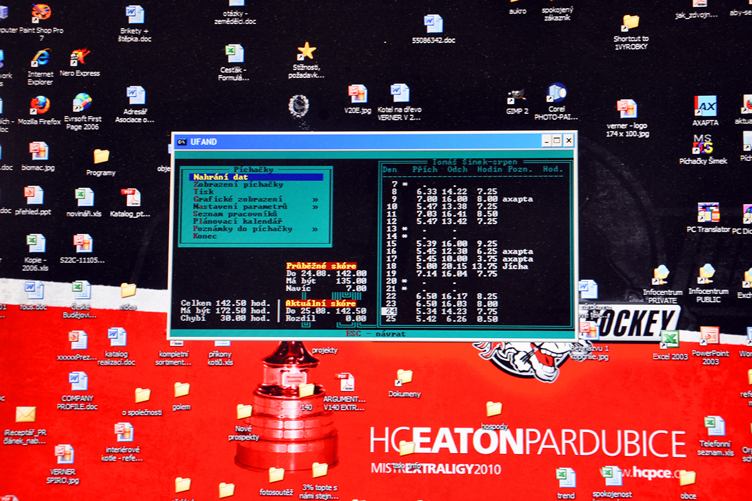Launch Nero Express from the desktop

point(80,58)
